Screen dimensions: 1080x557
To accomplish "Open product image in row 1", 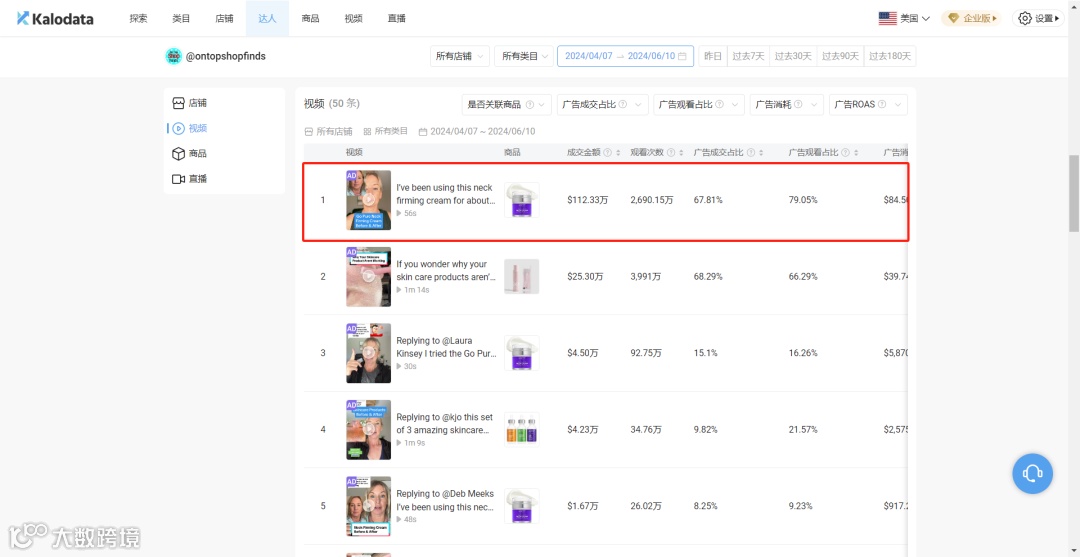I will 521,200.
